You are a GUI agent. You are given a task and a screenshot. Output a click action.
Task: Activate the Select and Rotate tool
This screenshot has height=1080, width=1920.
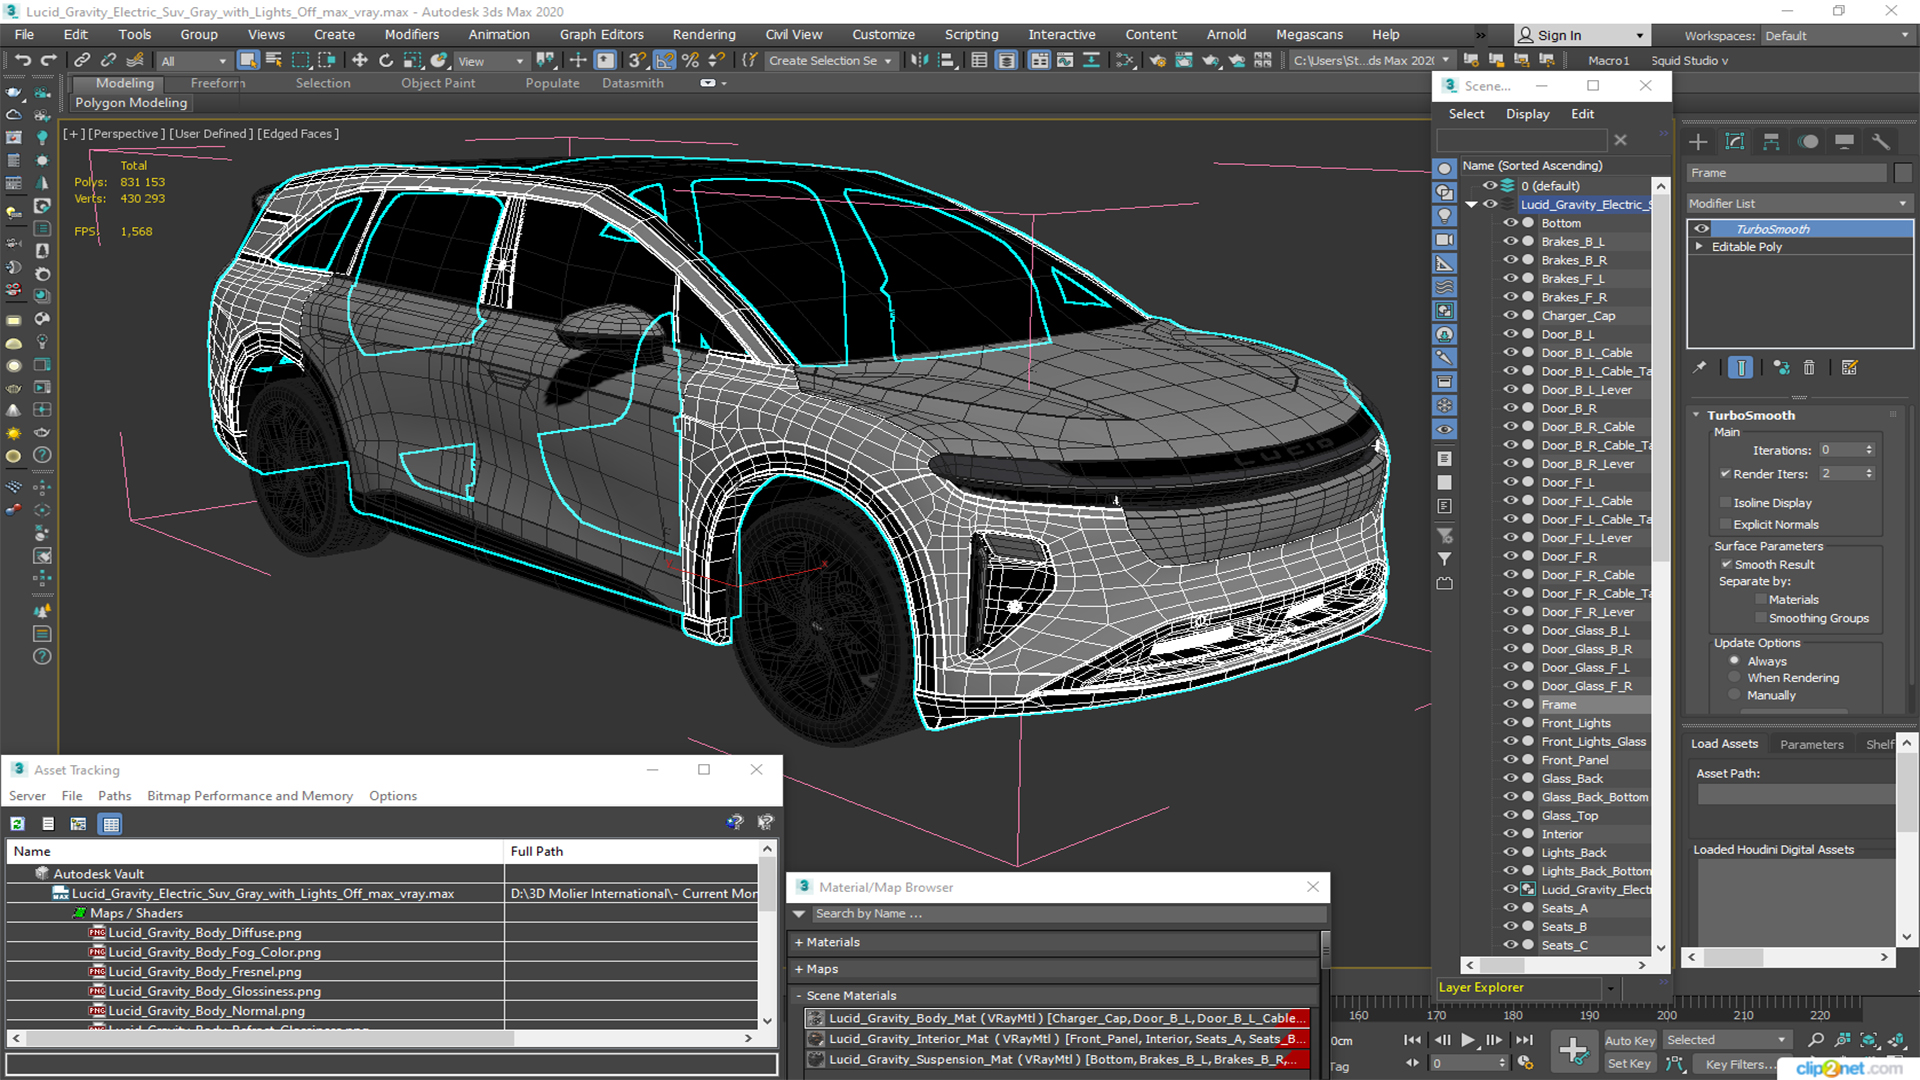click(386, 61)
